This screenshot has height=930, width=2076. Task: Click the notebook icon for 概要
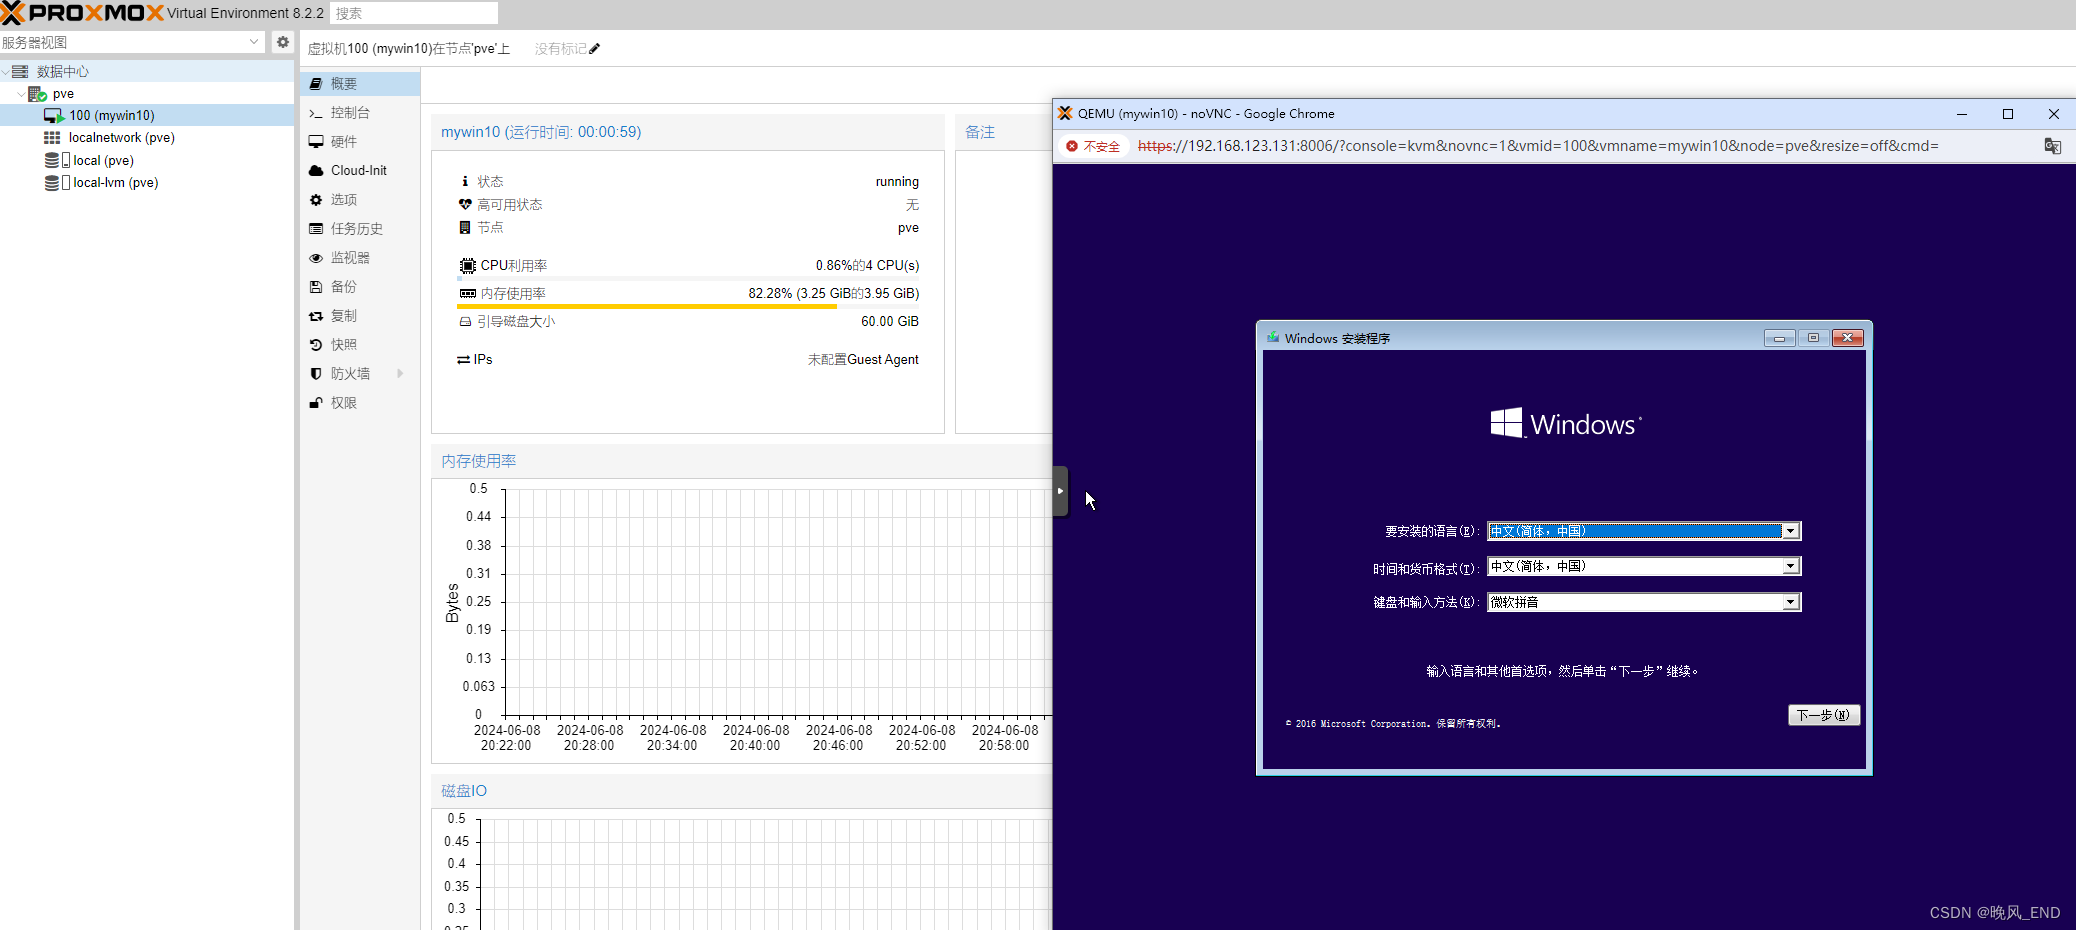coord(316,84)
